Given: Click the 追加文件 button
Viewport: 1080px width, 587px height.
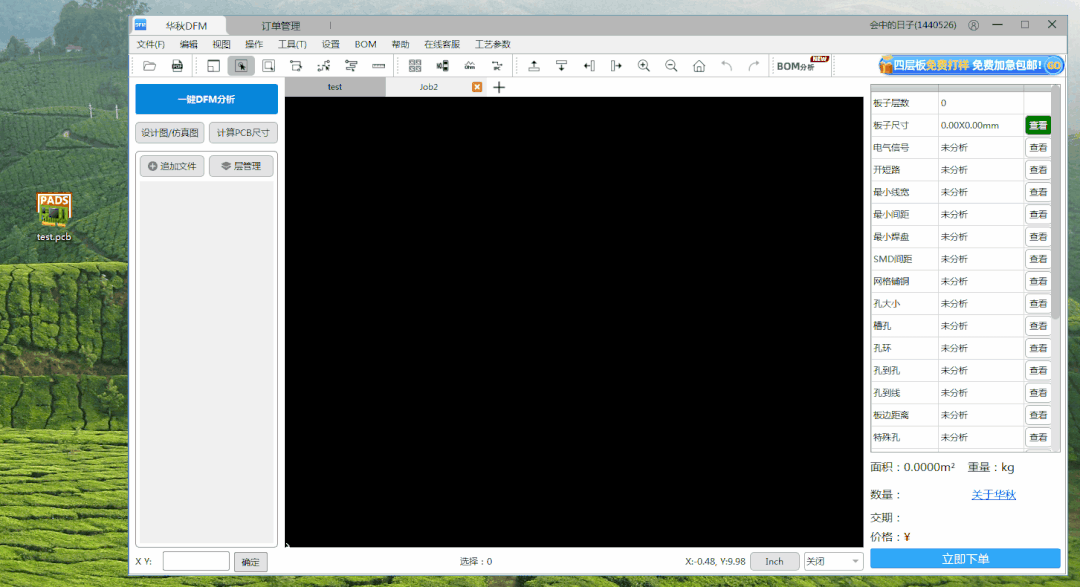Looking at the screenshot, I should [172, 166].
